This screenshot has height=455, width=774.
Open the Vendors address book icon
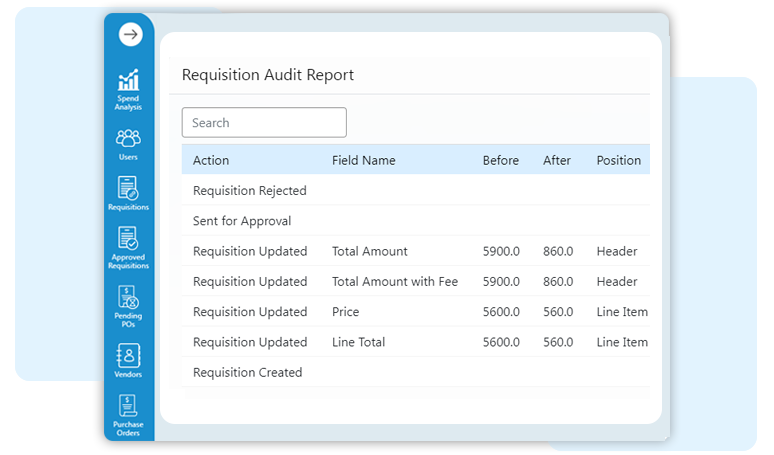(x=128, y=360)
